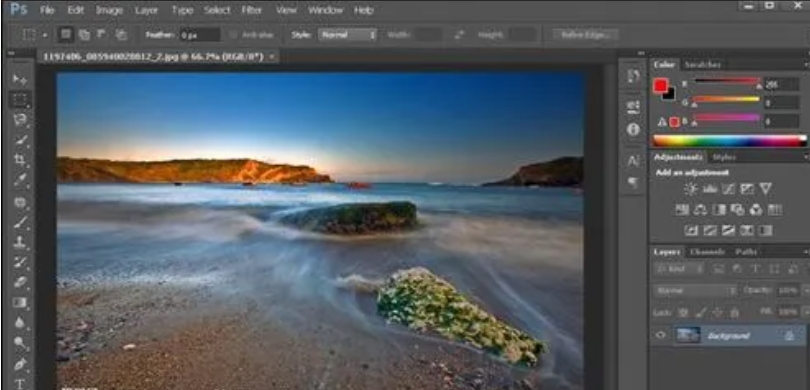Click the Refine Edge button
810x390 pixels.
click(585, 35)
